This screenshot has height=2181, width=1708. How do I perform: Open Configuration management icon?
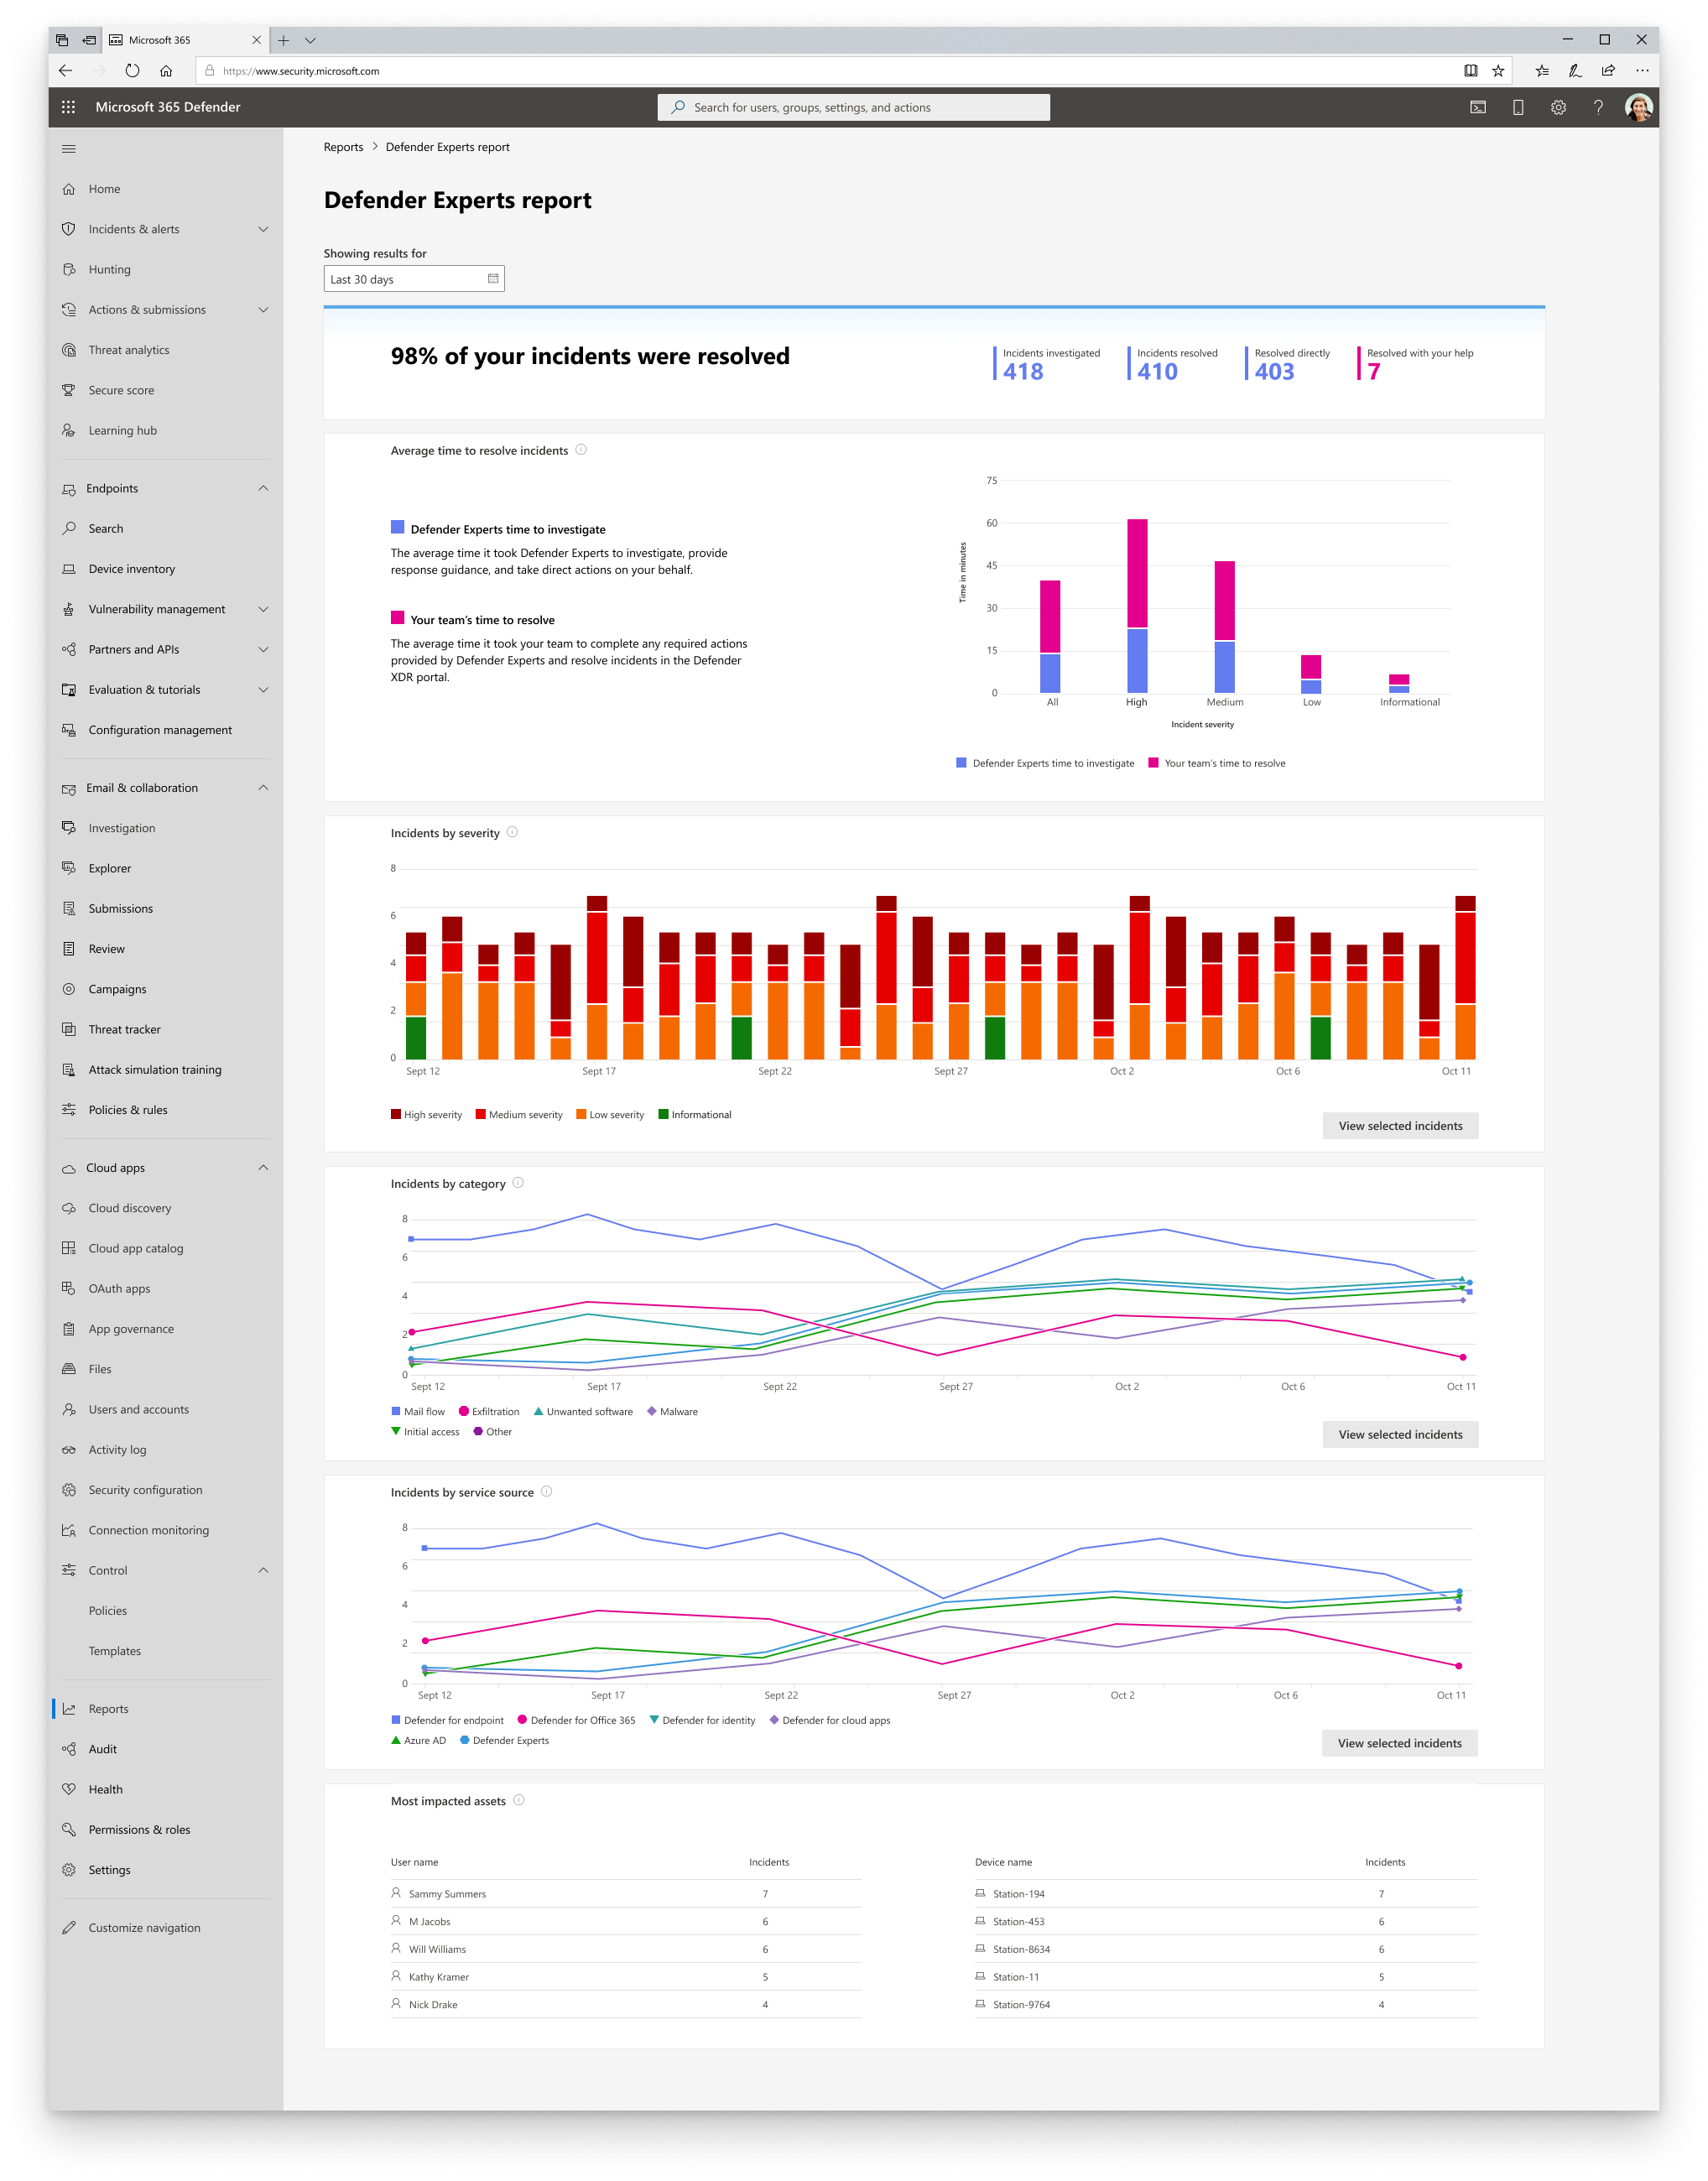click(x=69, y=730)
